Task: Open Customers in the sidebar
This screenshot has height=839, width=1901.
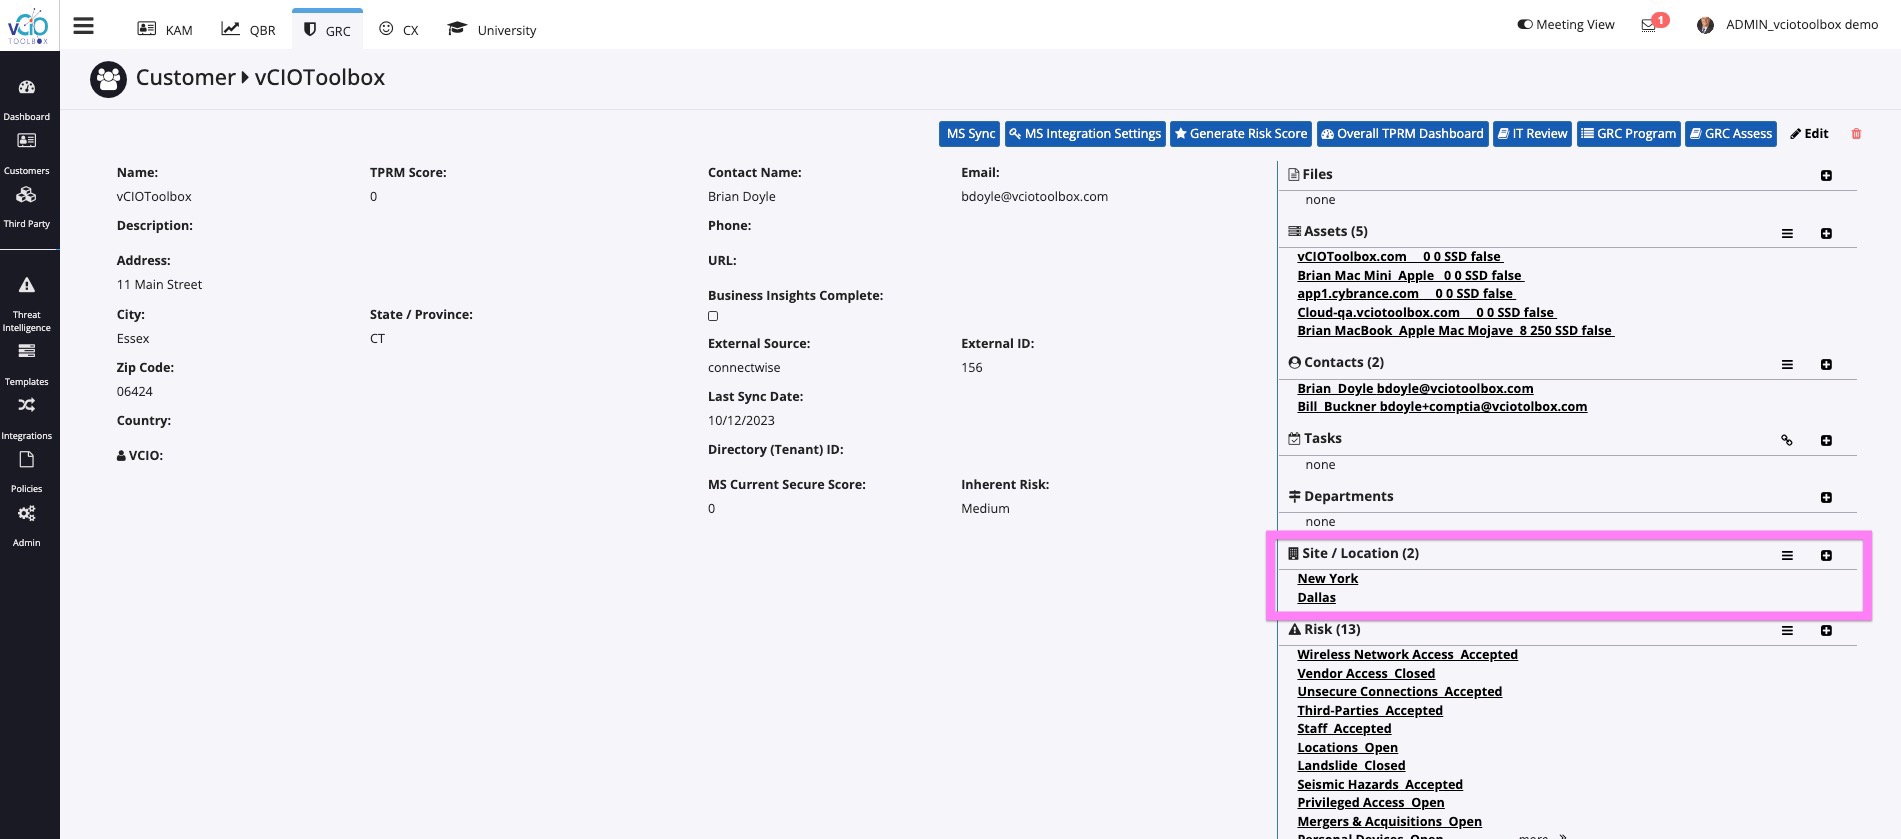Action: click(x=27, y=154)
